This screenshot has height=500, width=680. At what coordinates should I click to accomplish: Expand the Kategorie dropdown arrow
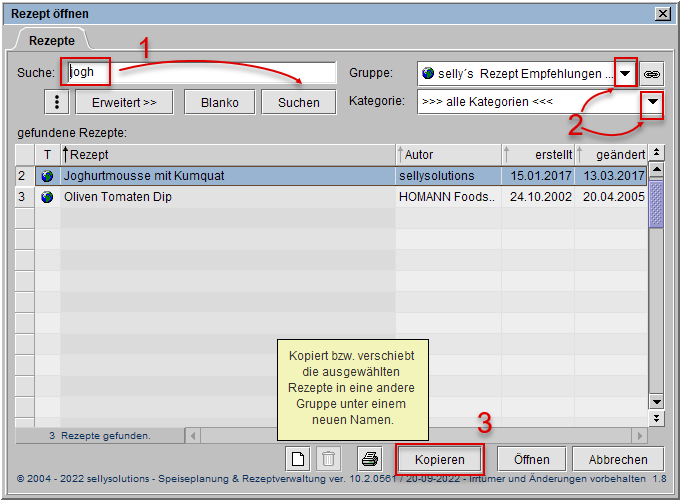tap(653, 102)
